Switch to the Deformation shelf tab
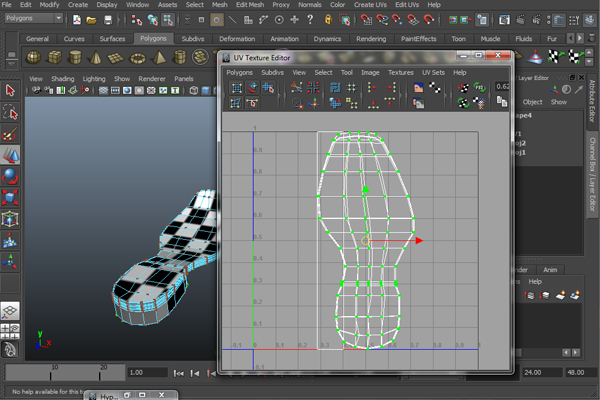This screenshot has height=400, width=600. 237,39
